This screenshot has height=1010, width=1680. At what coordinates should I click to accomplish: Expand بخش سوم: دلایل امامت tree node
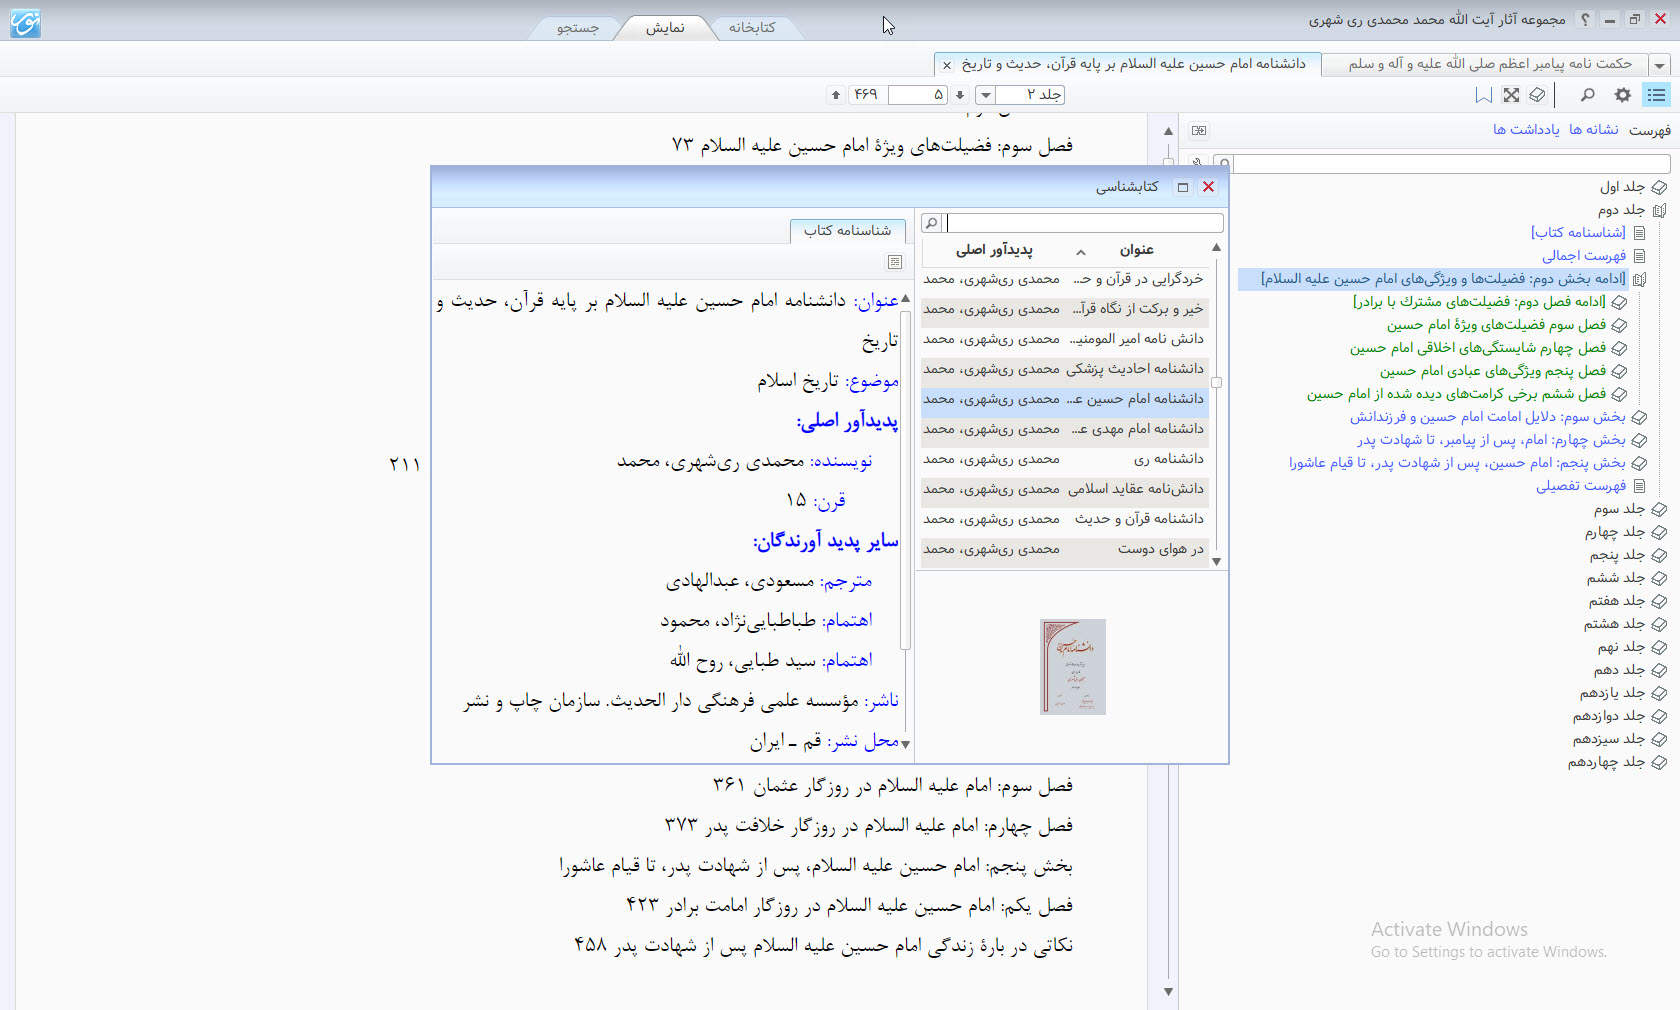tap(1639, 417)
